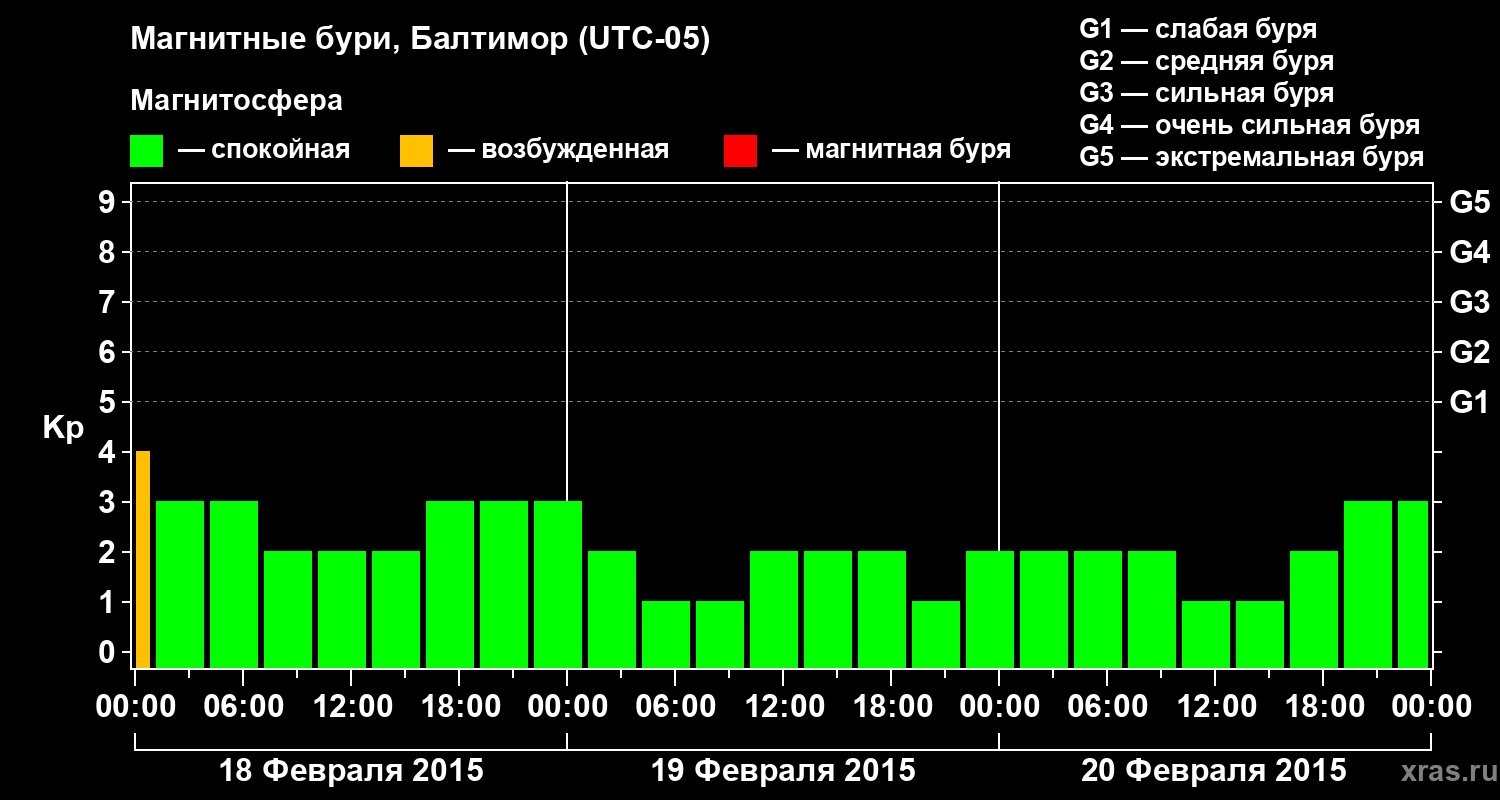
Task: Click the 'Kp' axis title
Action: 63,428
